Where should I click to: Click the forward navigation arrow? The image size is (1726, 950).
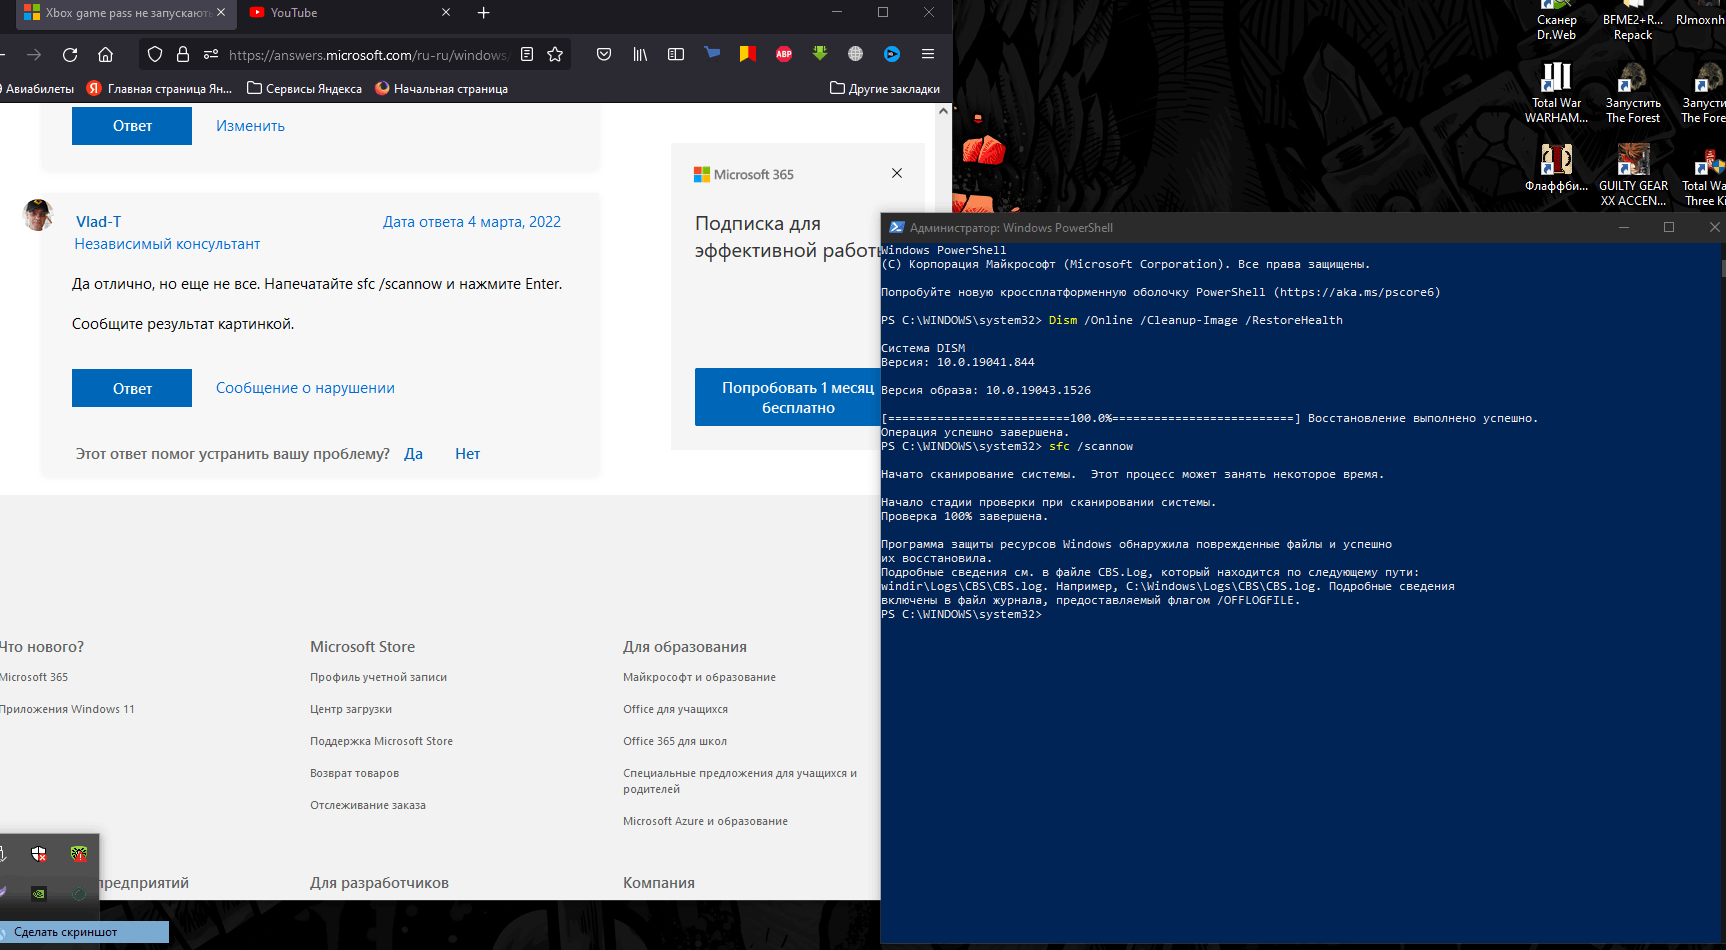pyautogui.click(x=34, y=55)
